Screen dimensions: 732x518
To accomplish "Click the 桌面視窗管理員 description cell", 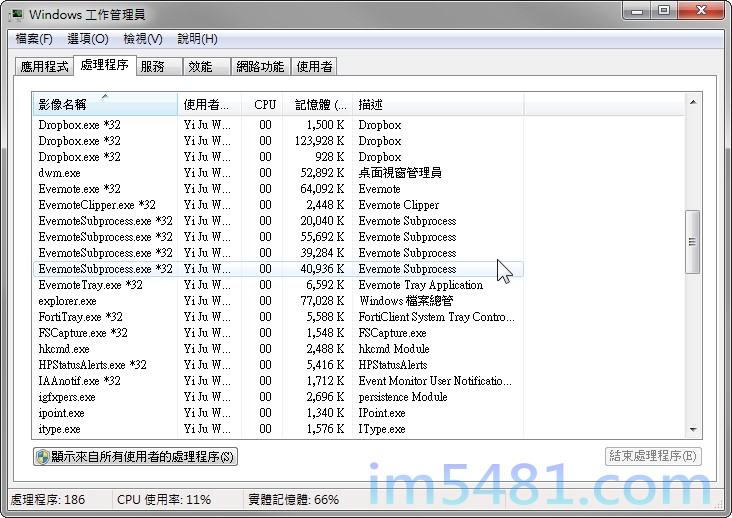I will pyautogui.click(x=400, y=173).
